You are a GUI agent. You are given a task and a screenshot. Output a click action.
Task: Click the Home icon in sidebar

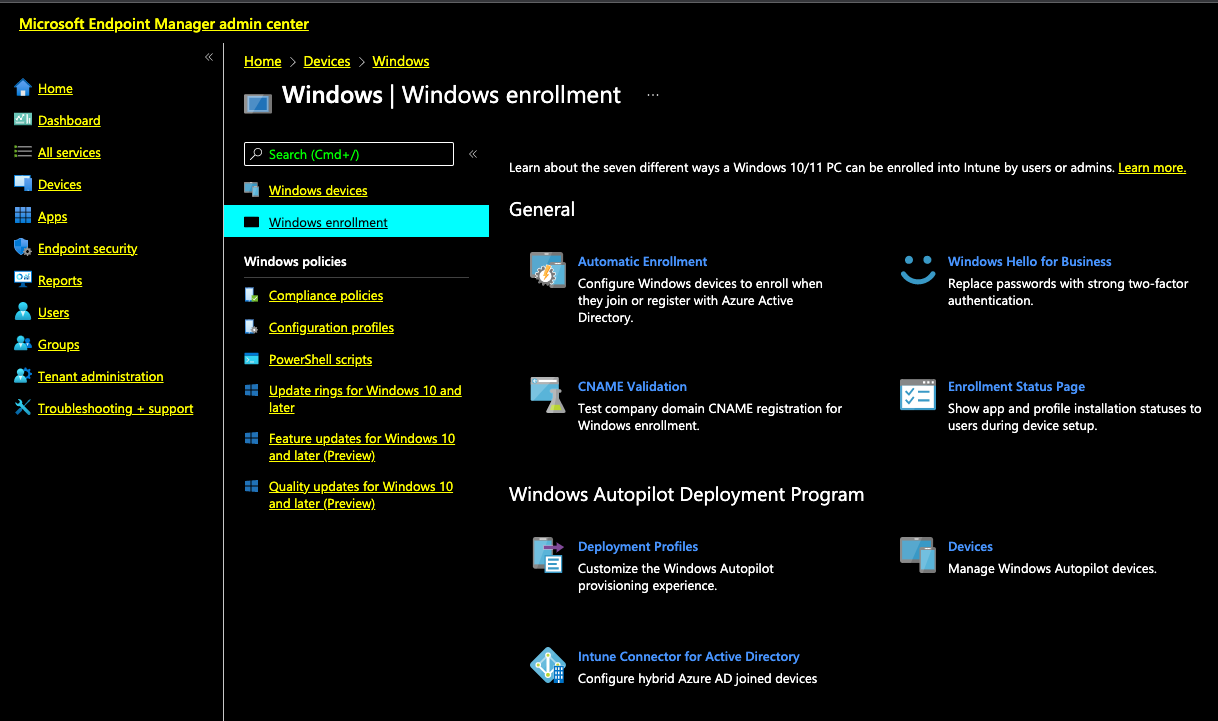pos(23,88)
